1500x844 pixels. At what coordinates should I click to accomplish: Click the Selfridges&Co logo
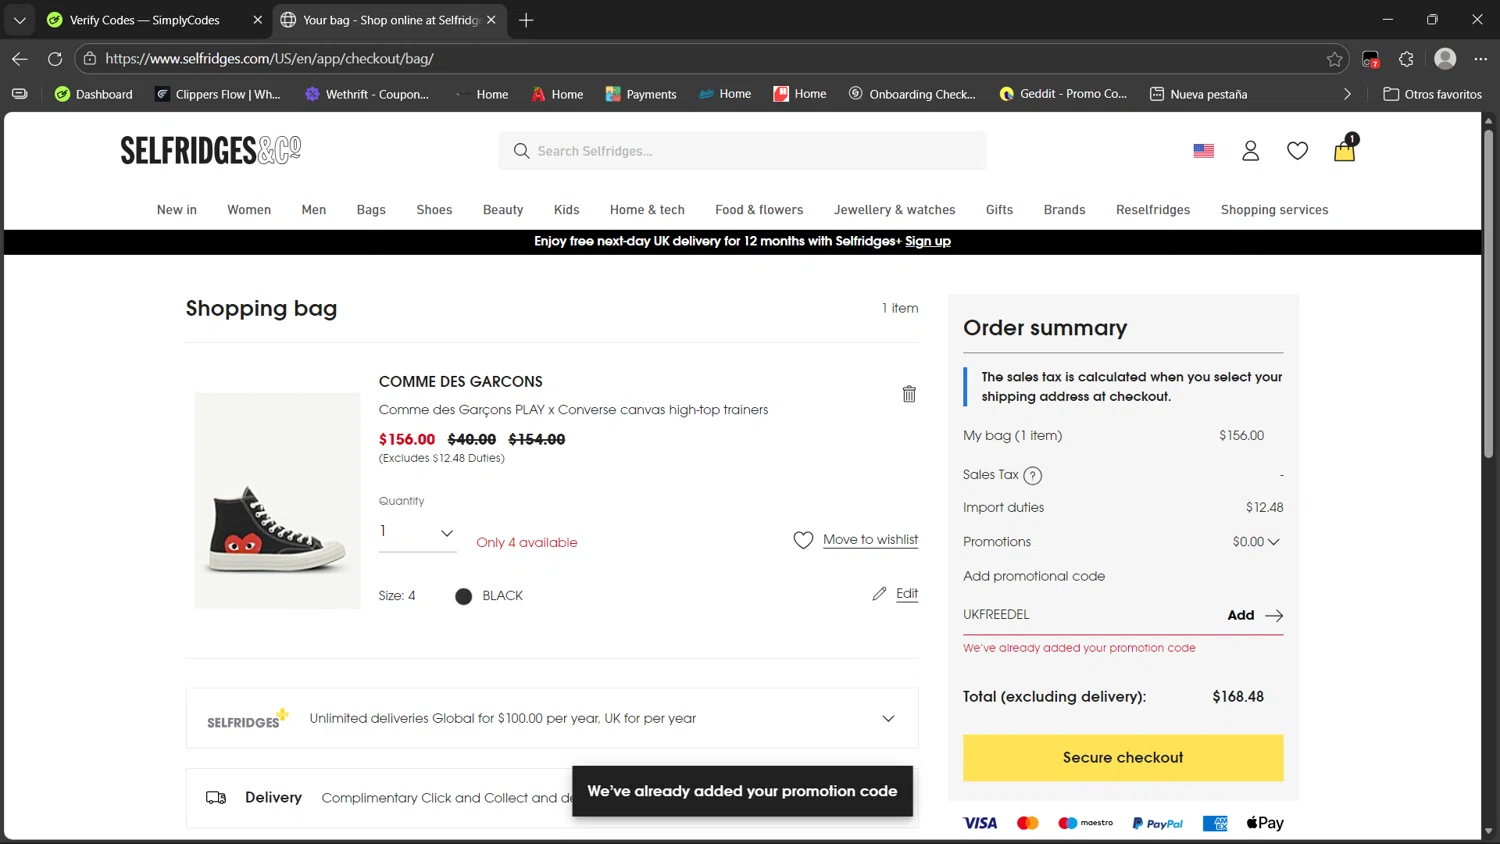211,150
